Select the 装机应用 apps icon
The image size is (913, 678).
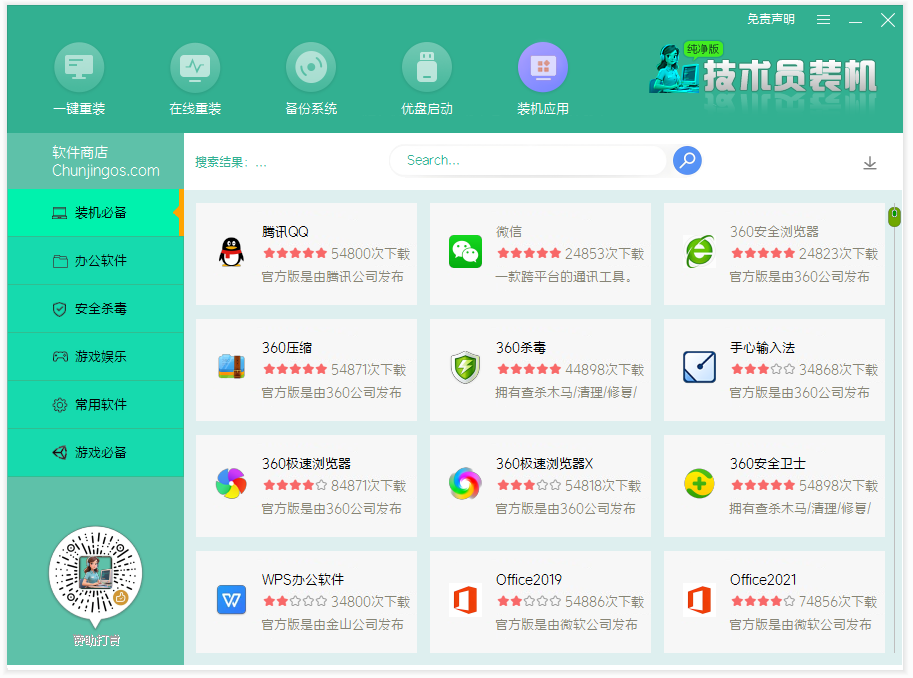pos(543,68)
